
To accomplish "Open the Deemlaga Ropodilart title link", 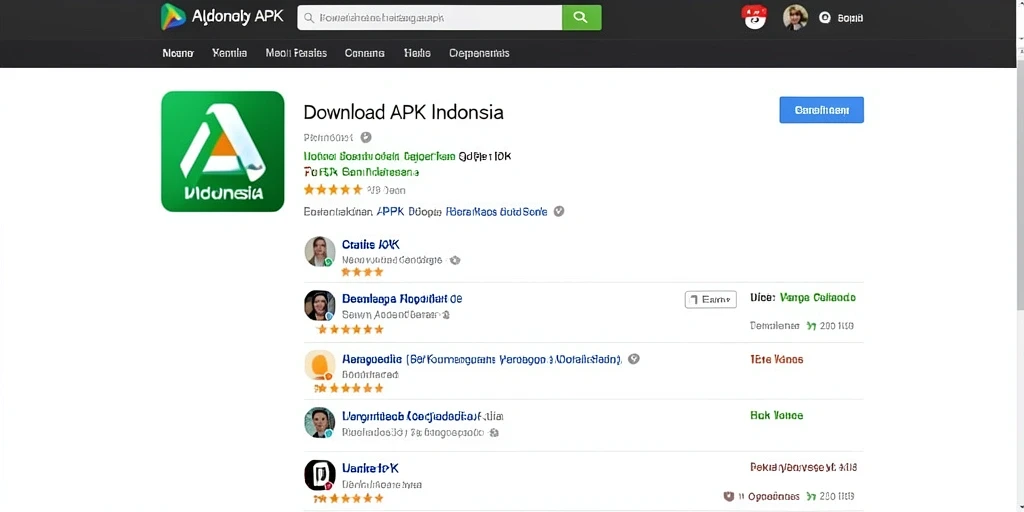I will pyautogui.click(x=402, y=298).
